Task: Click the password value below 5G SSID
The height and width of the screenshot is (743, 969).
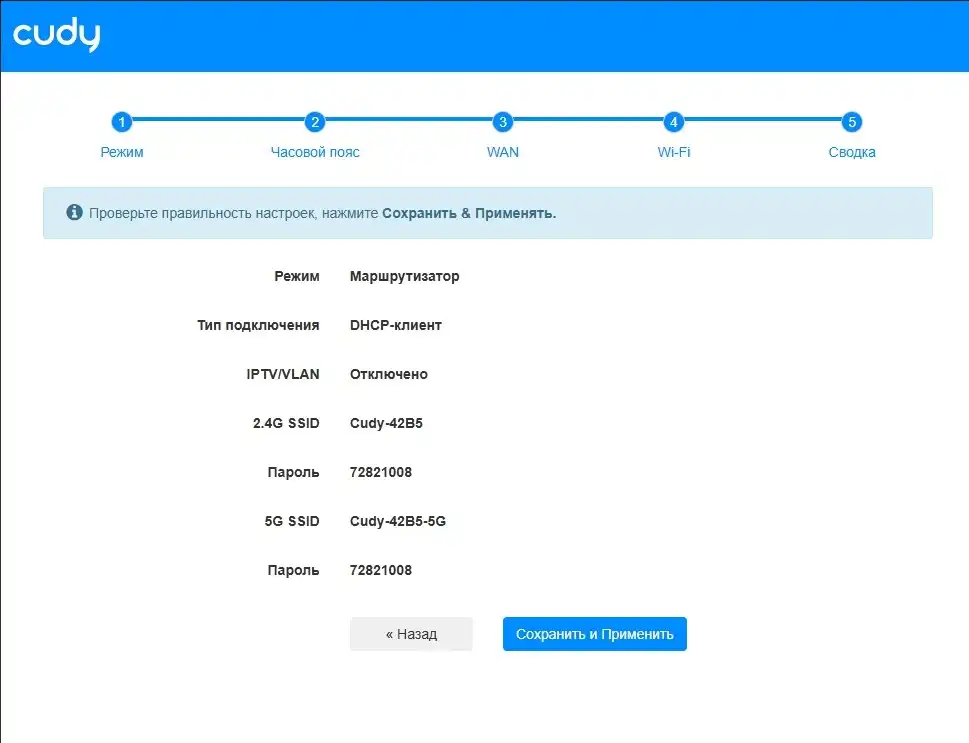Action: point(380,570)
